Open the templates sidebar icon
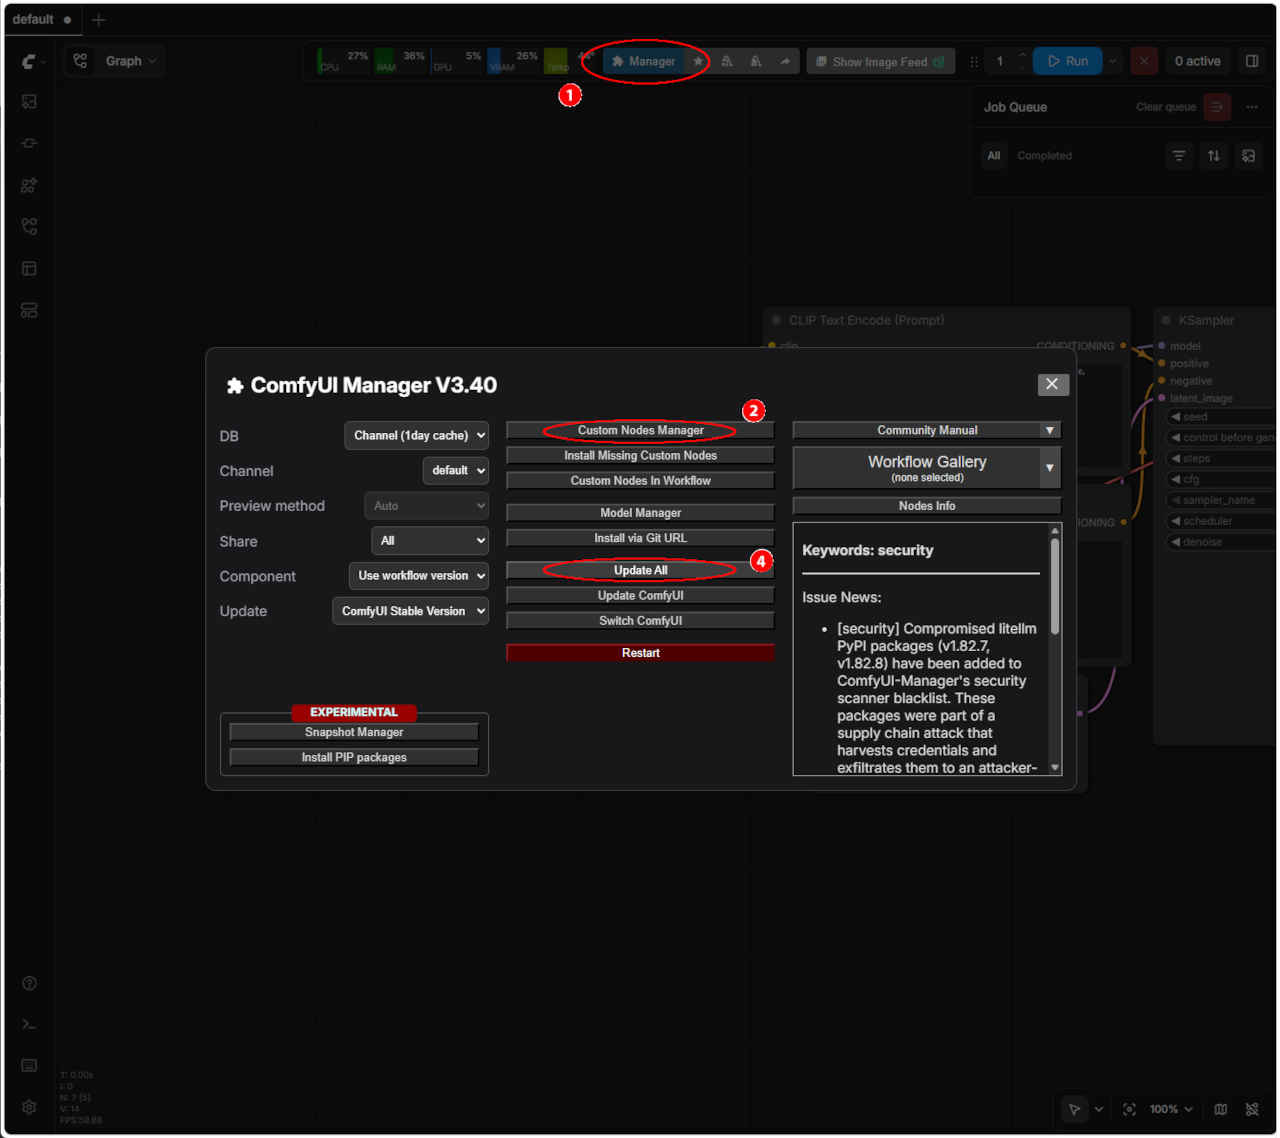The height and width of the screenshot is (1138, 1280). [x=29, y=268]
